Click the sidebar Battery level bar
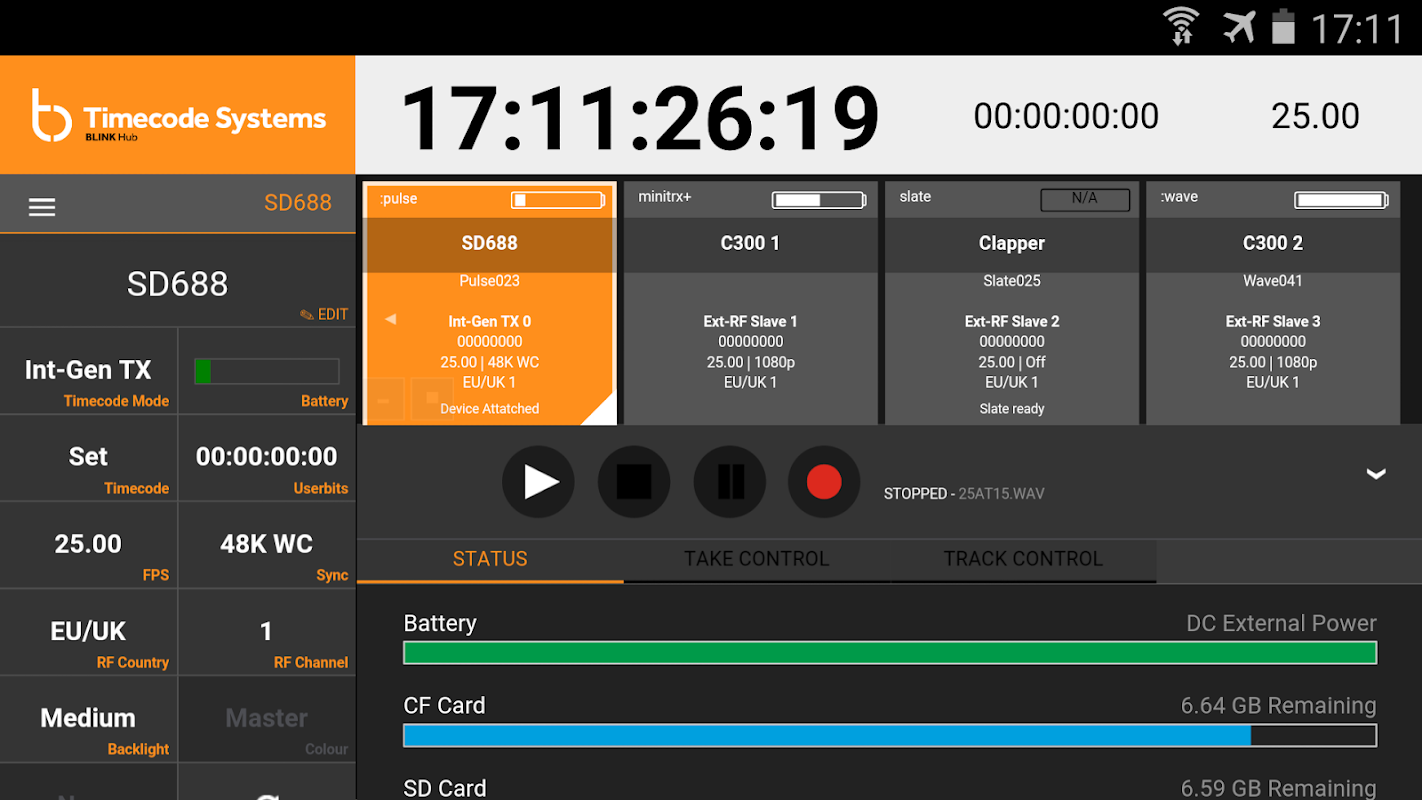This screenshot has height=800, width=1422. coord(267,371)
